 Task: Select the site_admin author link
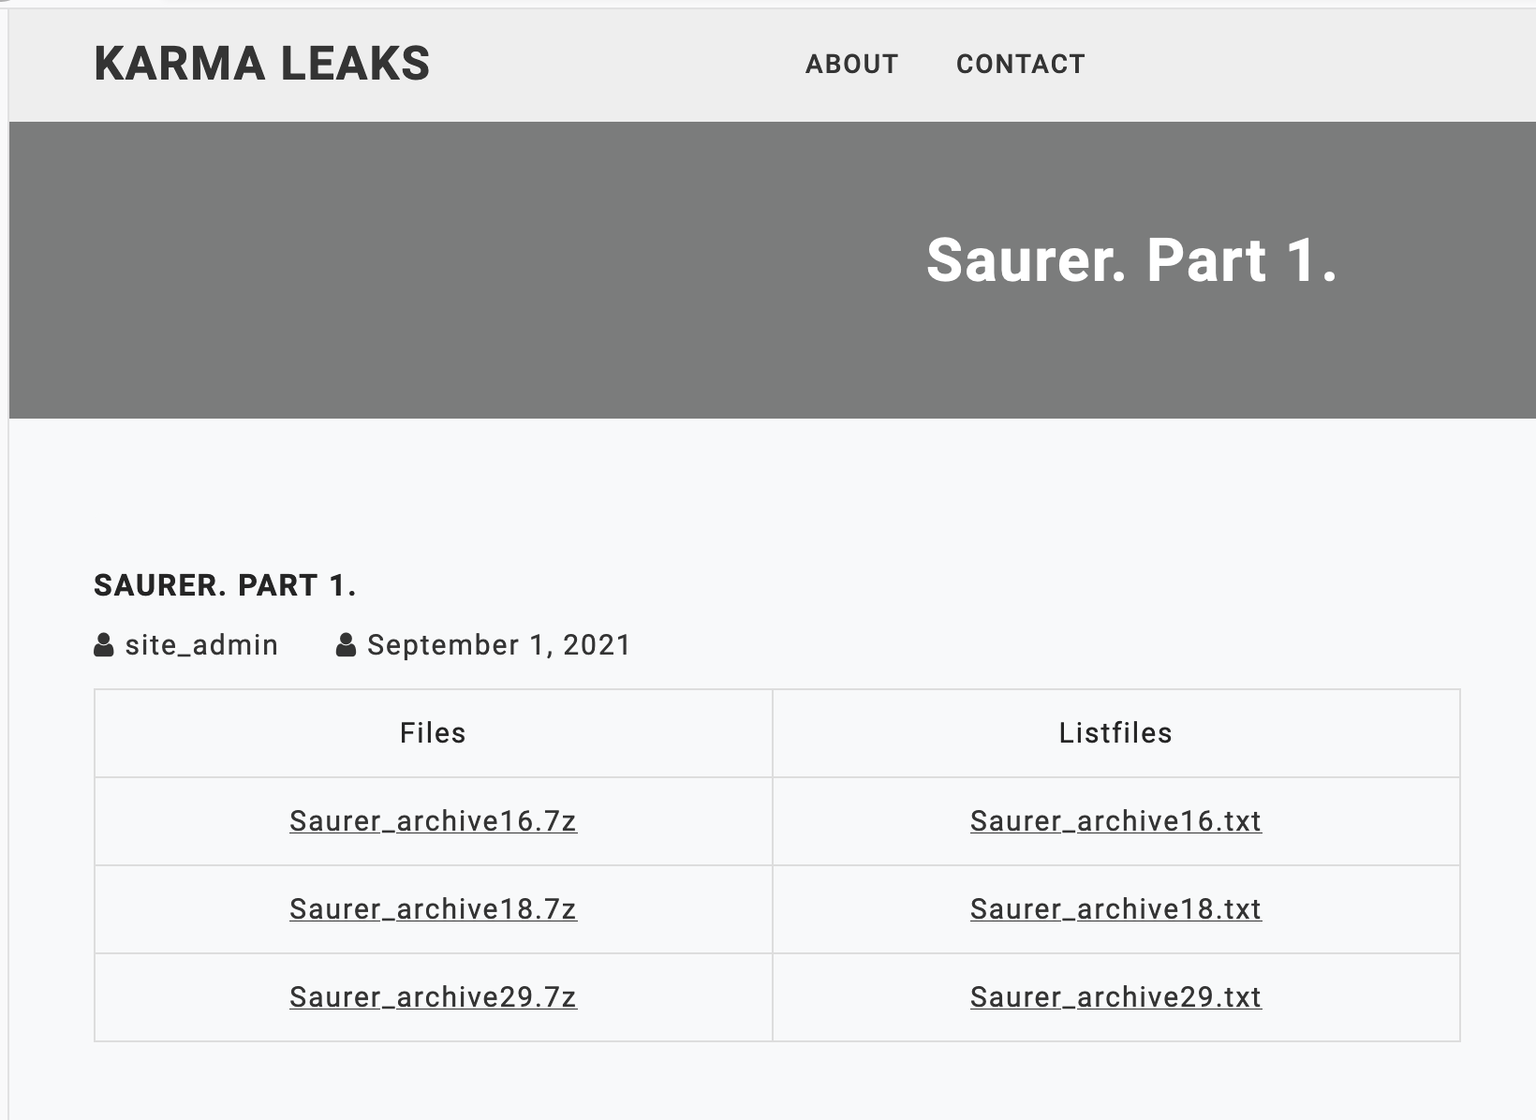pos(201,645)
